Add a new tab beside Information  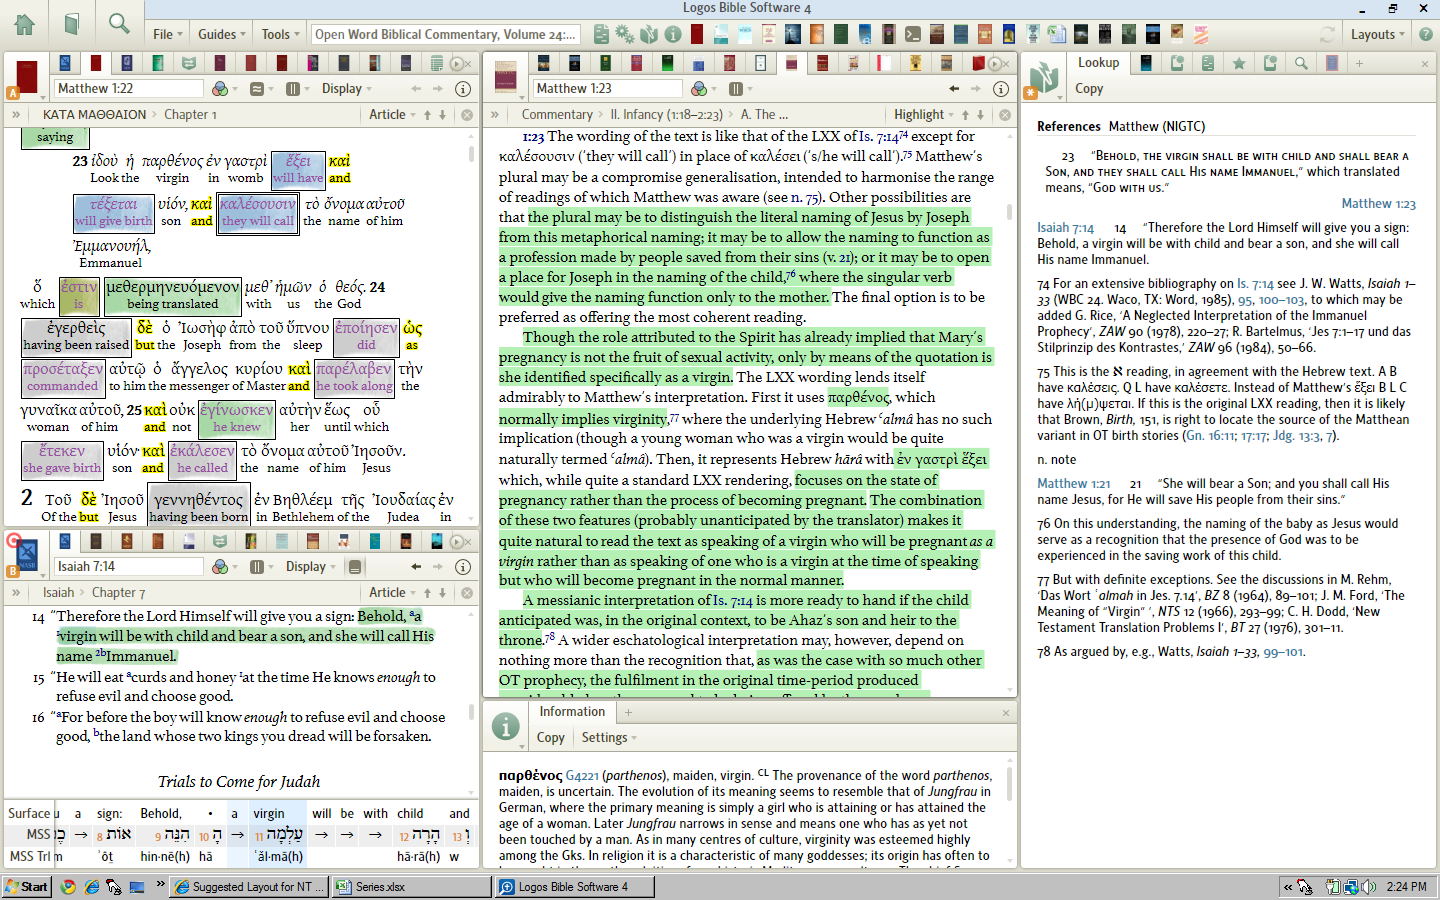pos(628,713)
